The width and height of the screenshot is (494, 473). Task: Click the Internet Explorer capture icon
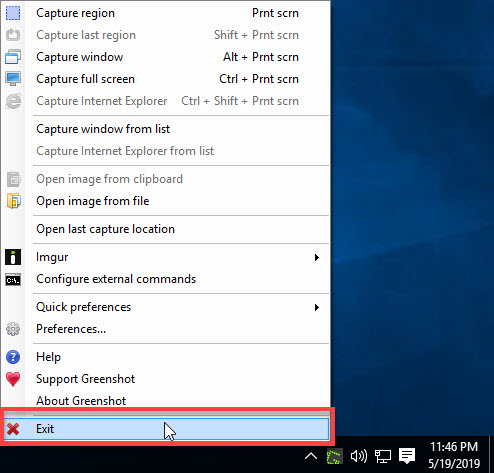click(x=13, y=101)
